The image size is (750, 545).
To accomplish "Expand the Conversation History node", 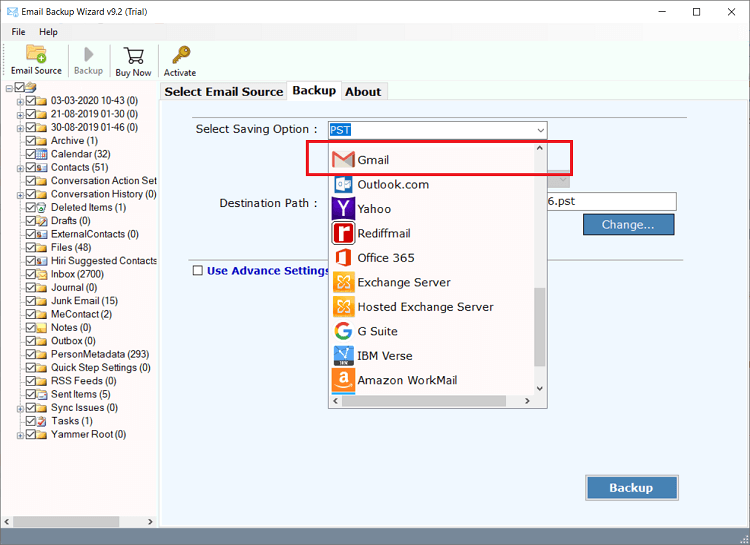I will tap(20, 195).
